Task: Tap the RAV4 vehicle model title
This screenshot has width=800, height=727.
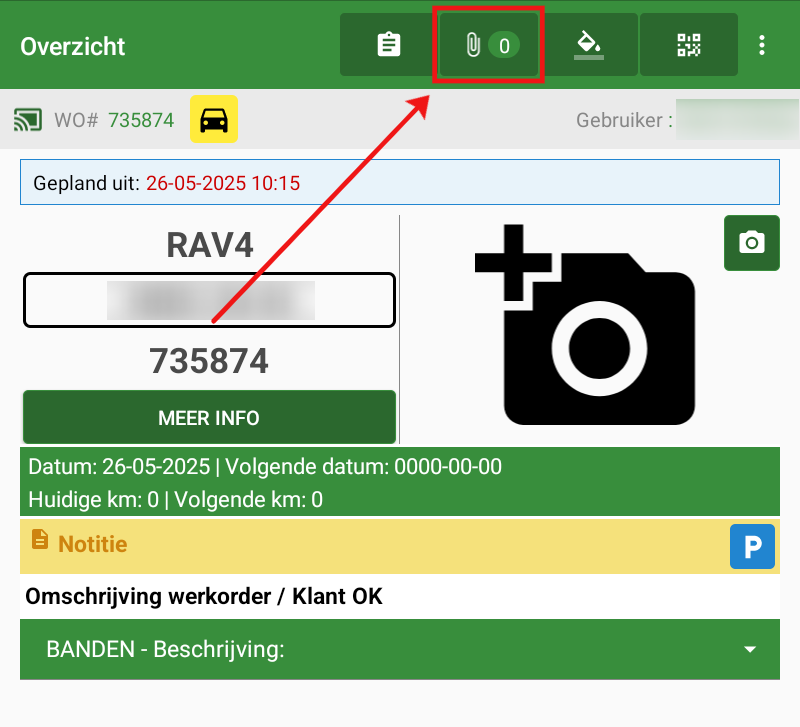Action: (210, 247)
